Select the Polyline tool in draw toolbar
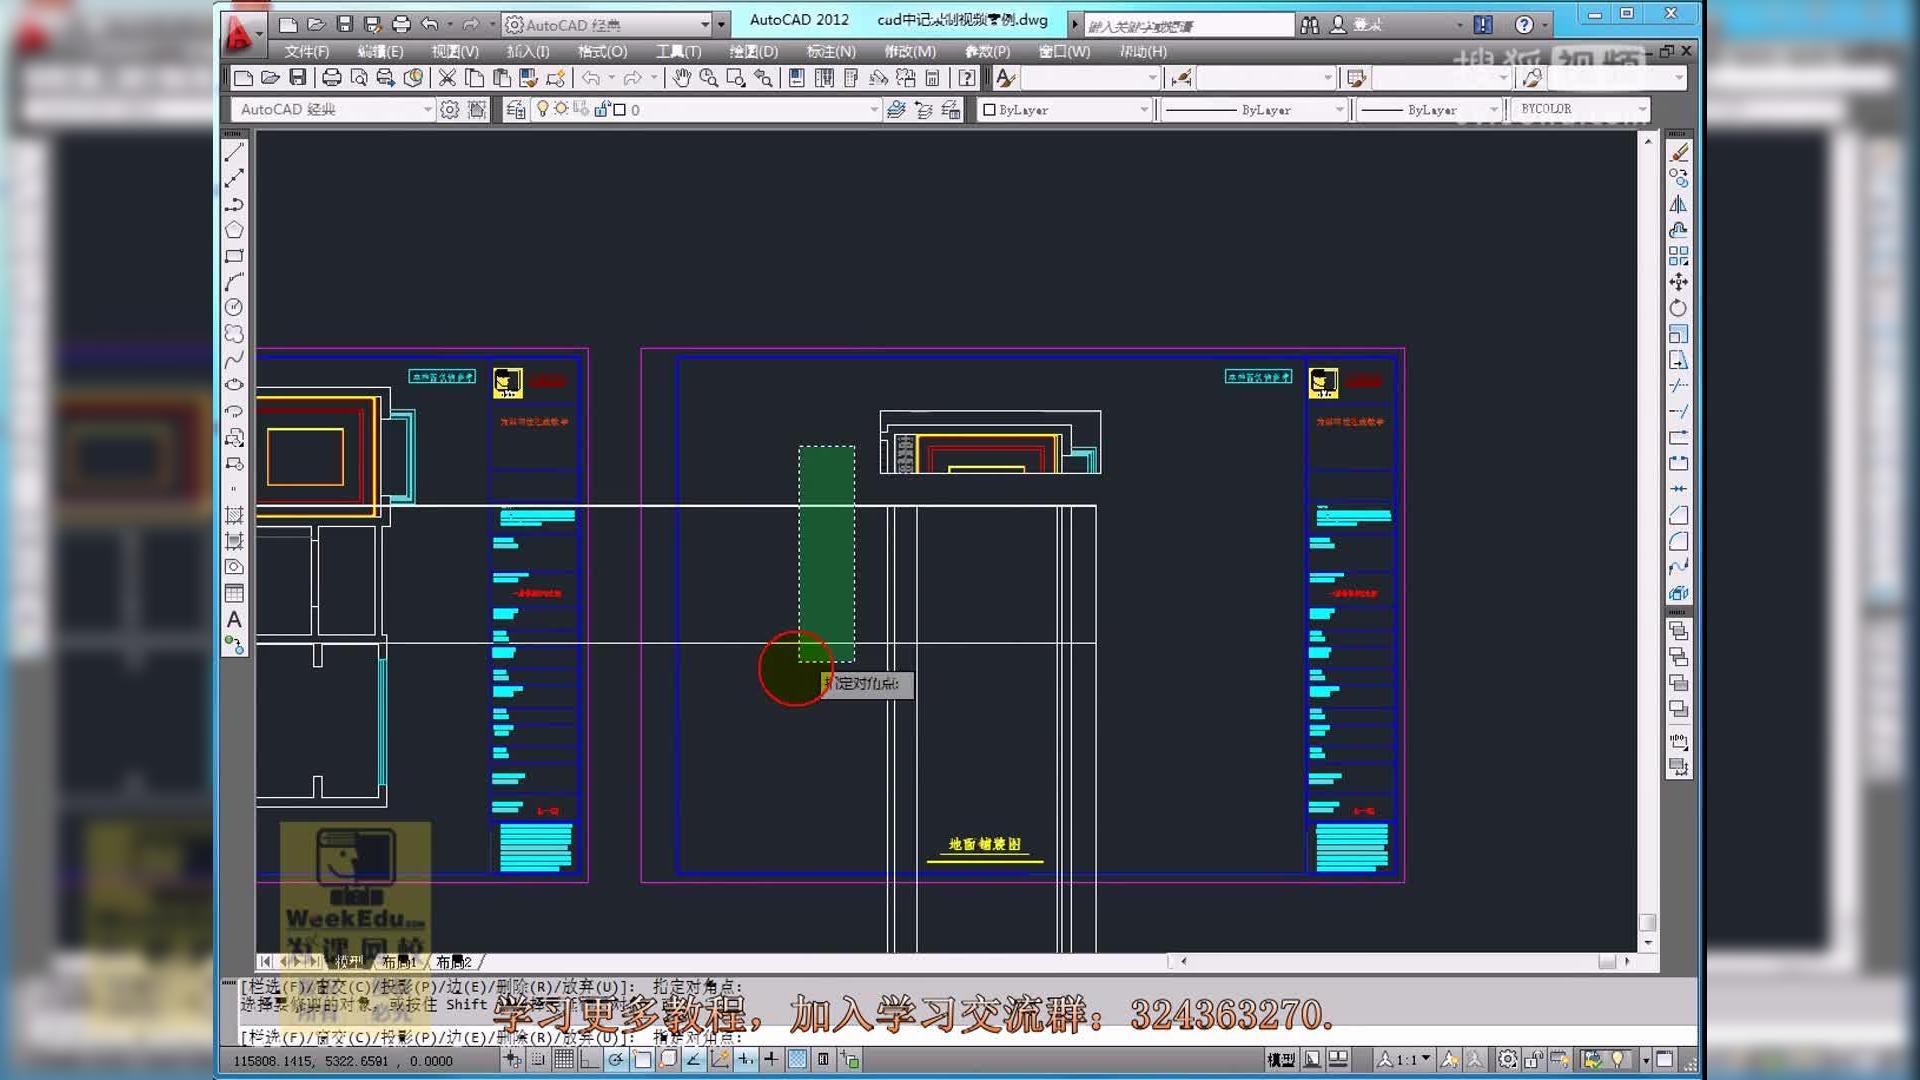The height and width of the screenshot is (1080, 1920). coord(234,204)
